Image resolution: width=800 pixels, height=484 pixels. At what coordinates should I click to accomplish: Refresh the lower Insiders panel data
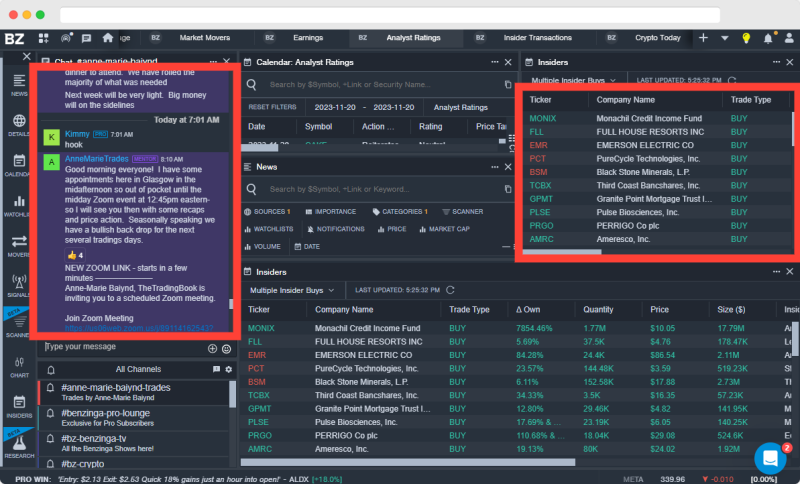[450, 290]
